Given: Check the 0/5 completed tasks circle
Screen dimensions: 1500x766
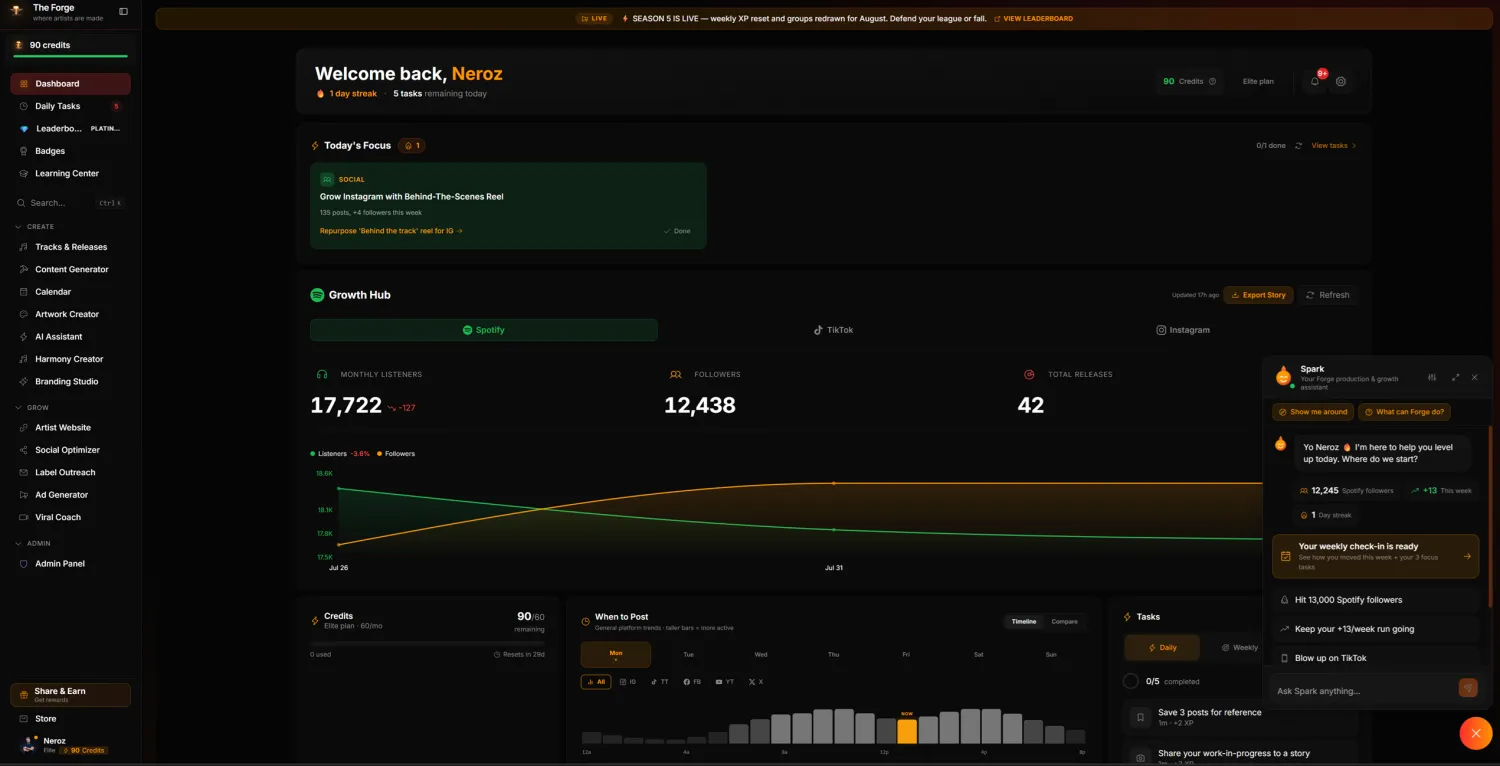Looking at the screenshot, I should click(1130, 681).
